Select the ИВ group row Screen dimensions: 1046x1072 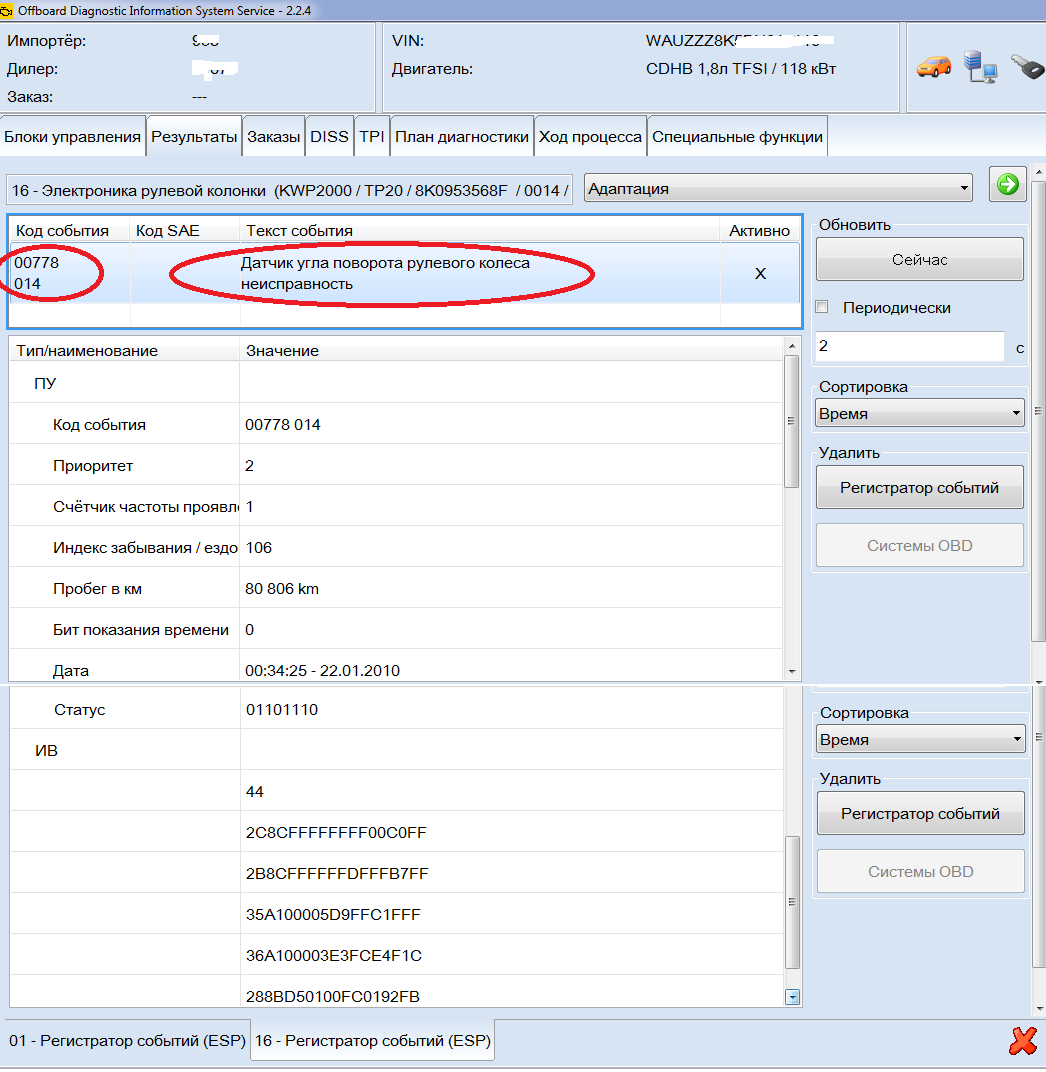click(x=397, y=751)
